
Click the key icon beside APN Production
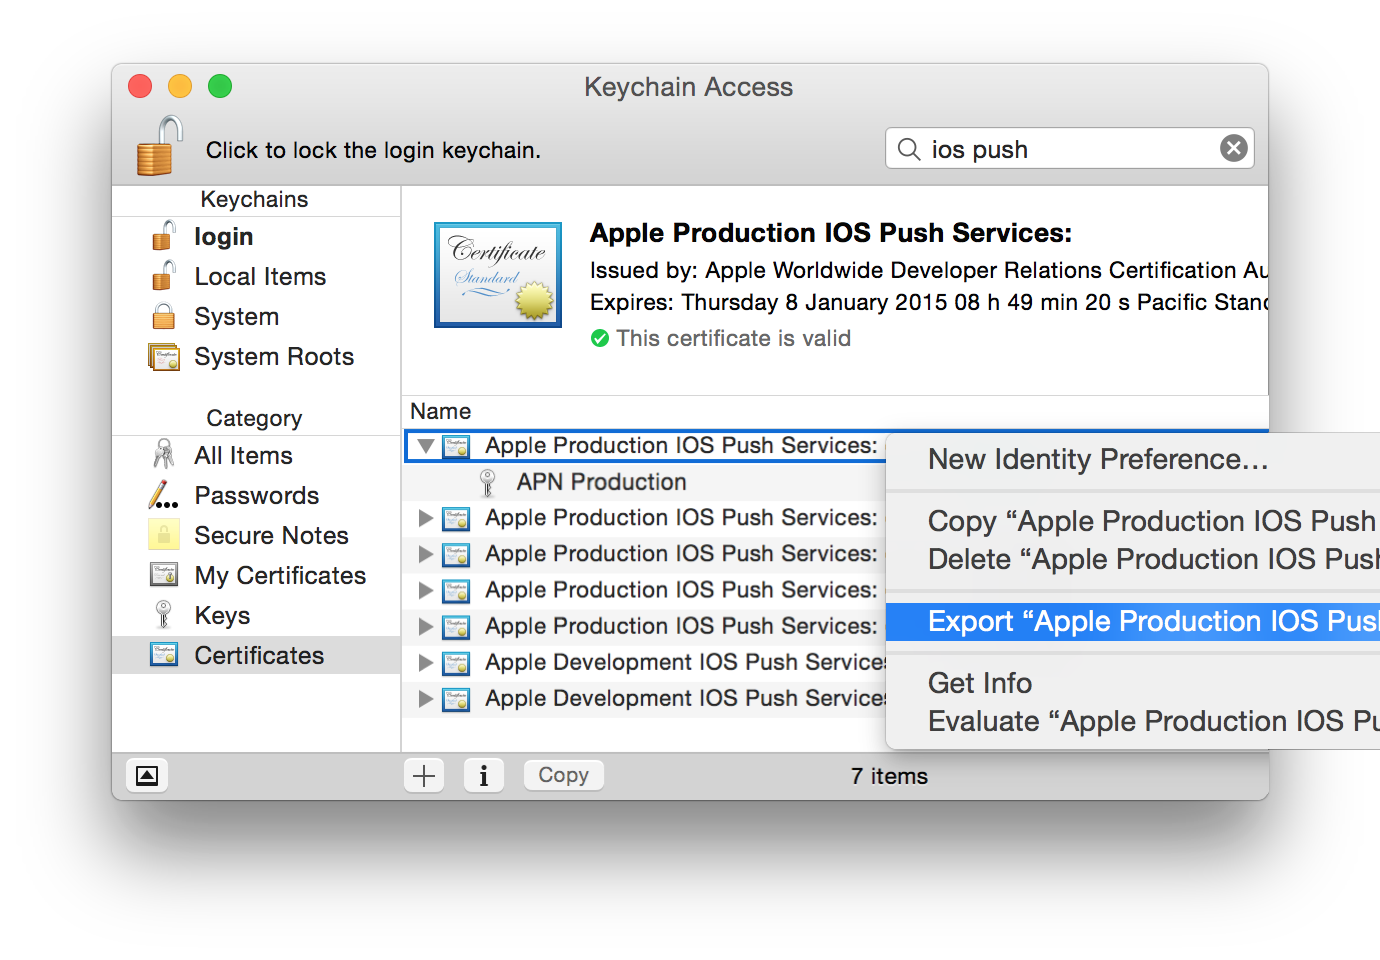point(488,483)
